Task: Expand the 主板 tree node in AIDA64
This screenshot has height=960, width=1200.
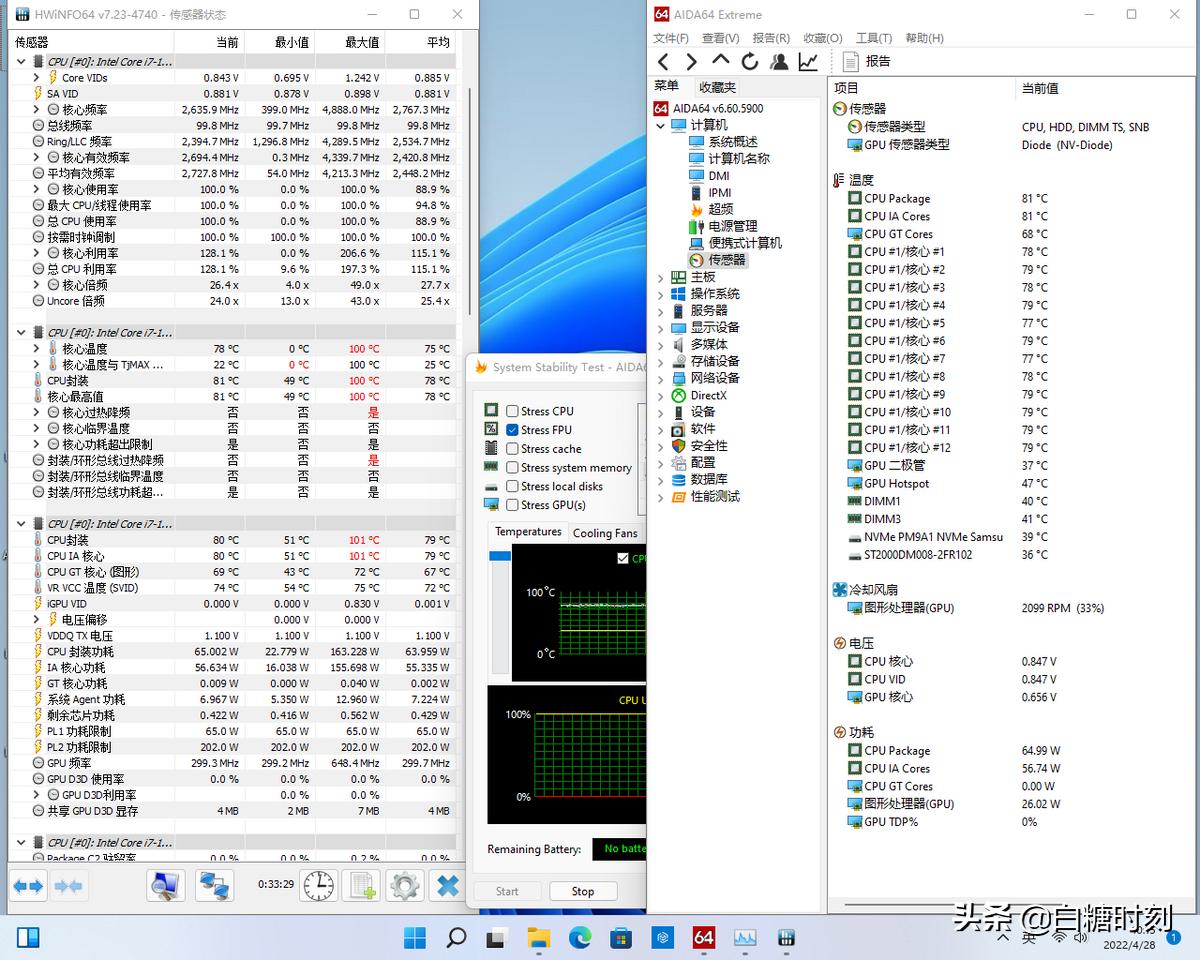Action: [x=659, y=276]
